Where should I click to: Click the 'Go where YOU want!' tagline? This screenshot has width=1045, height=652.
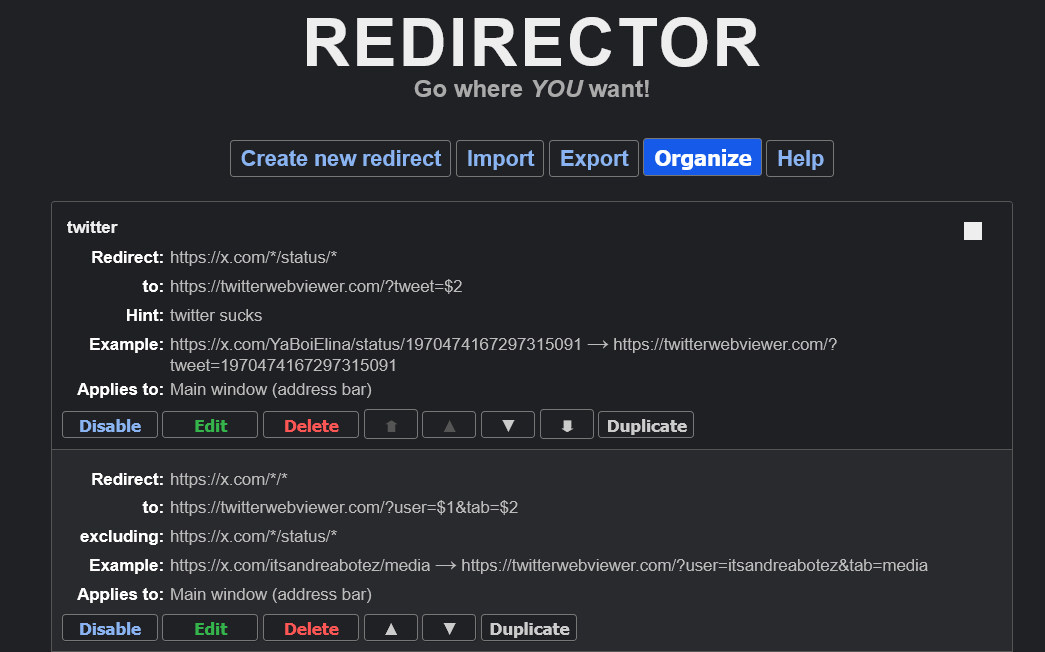tap(532, 89)
